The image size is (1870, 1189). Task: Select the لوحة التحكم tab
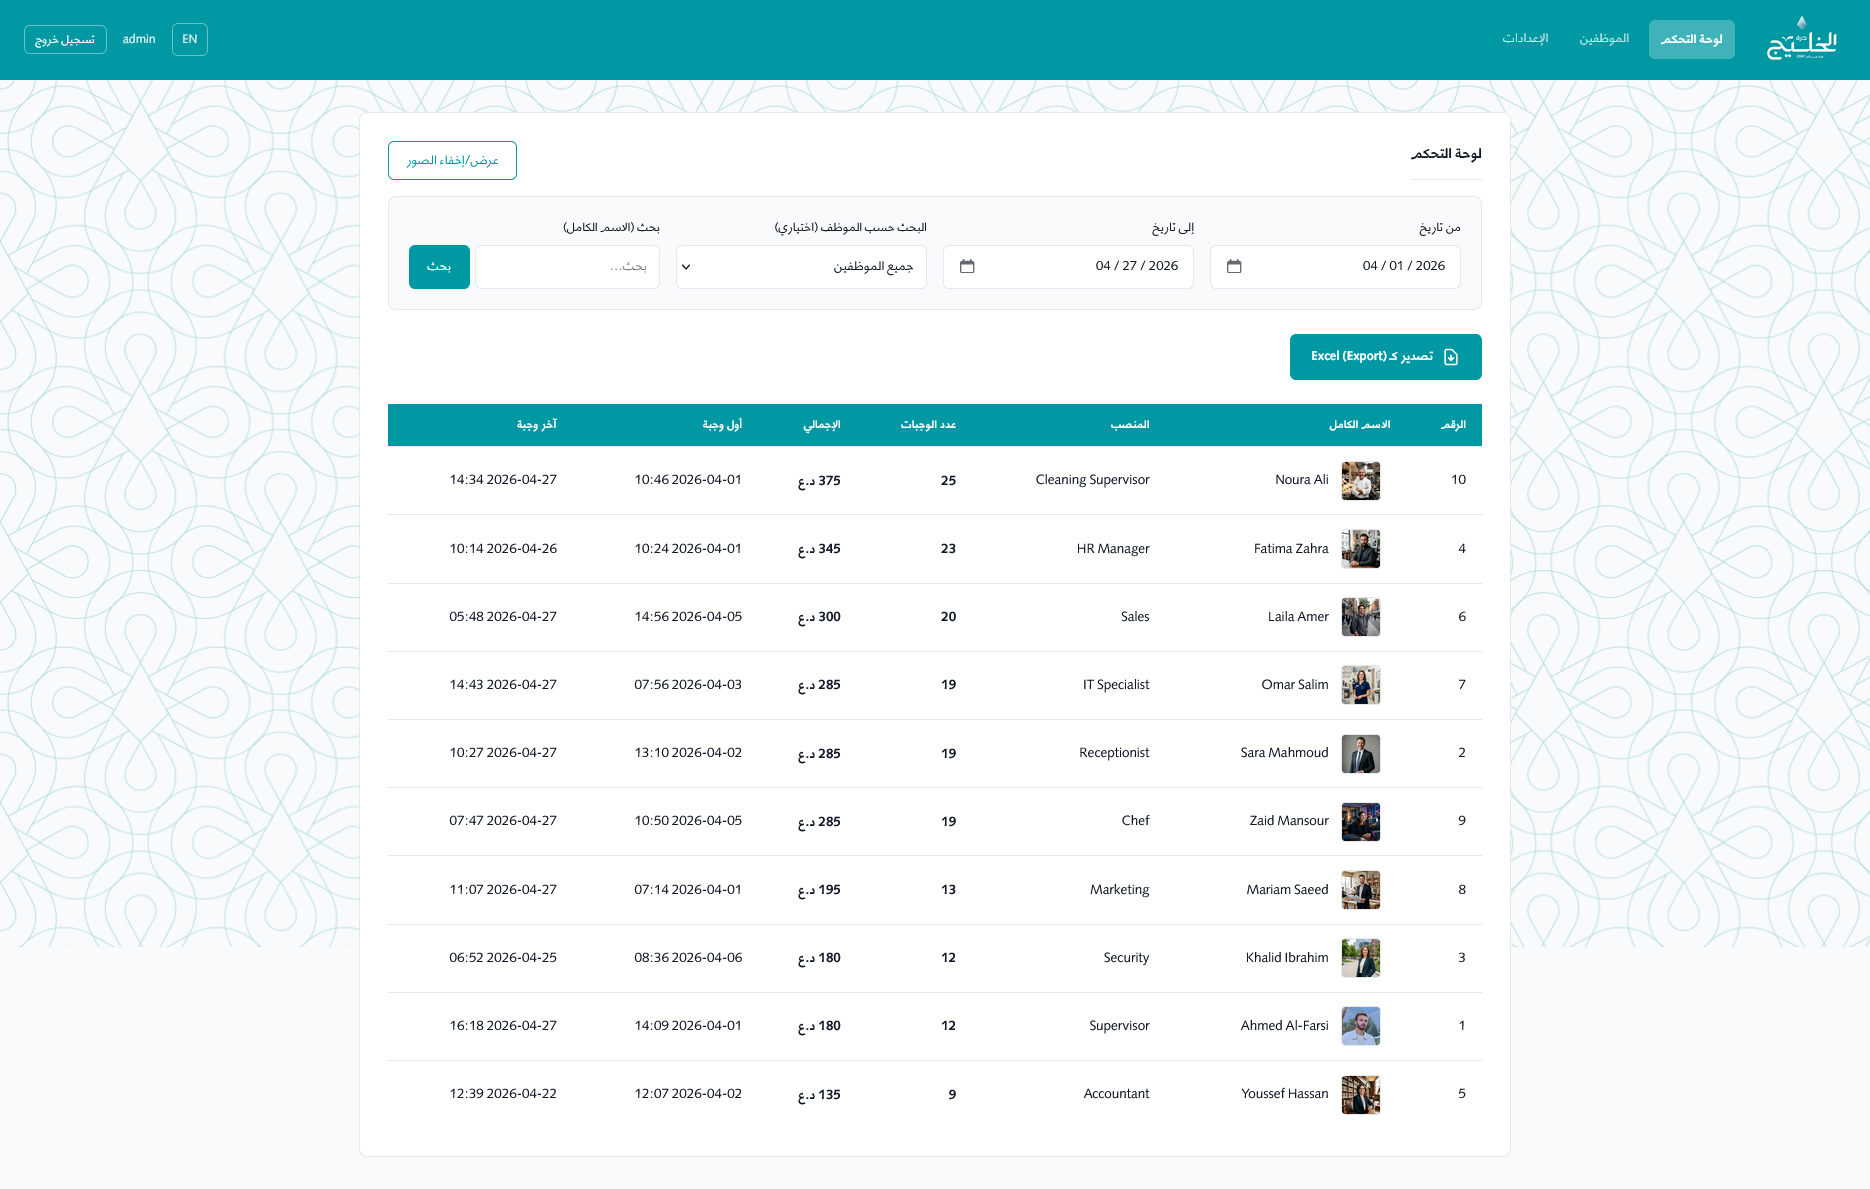point(1691,39)
